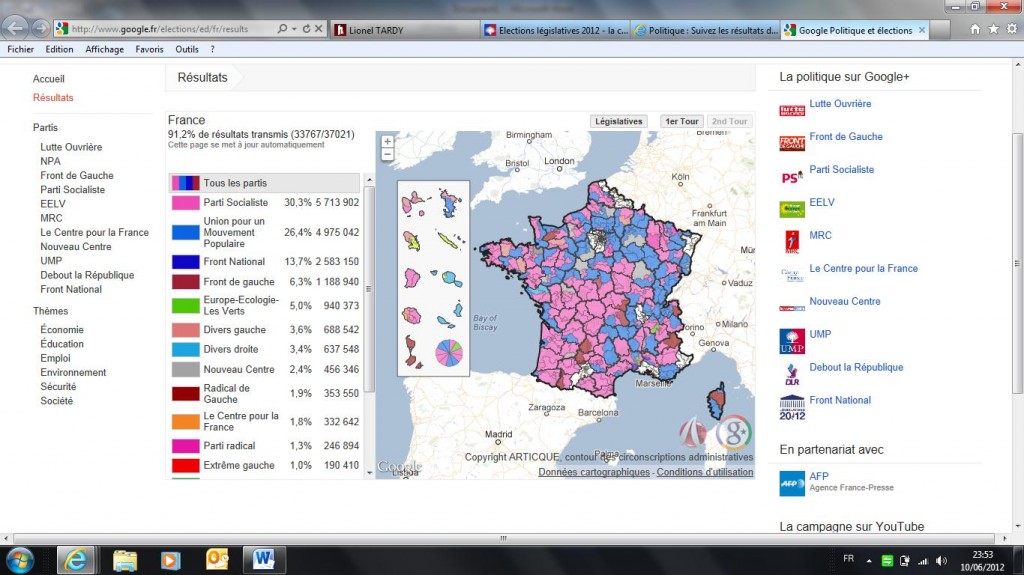
Task: Click the page vertical scrollbar
Action: pos(1017,261)
